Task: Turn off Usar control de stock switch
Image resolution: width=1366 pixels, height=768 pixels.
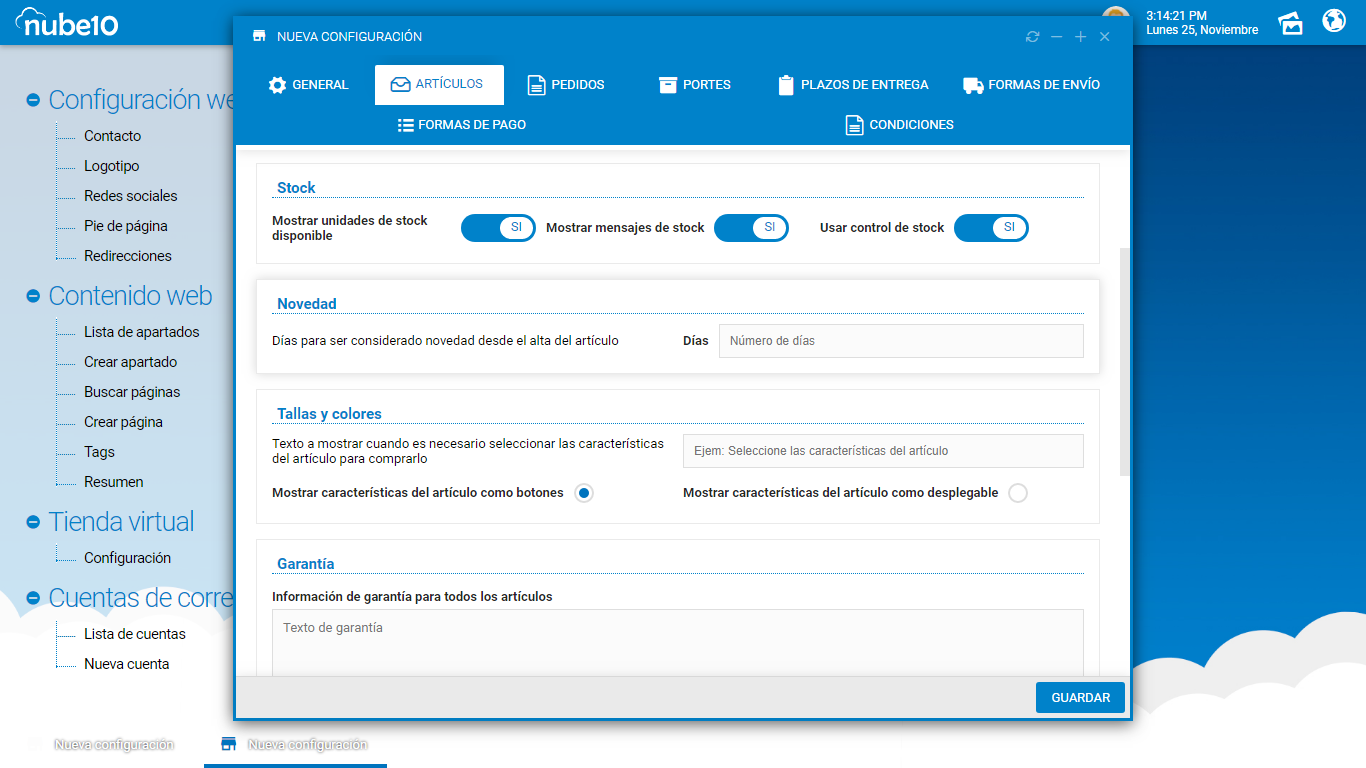Action: point(991,228)
